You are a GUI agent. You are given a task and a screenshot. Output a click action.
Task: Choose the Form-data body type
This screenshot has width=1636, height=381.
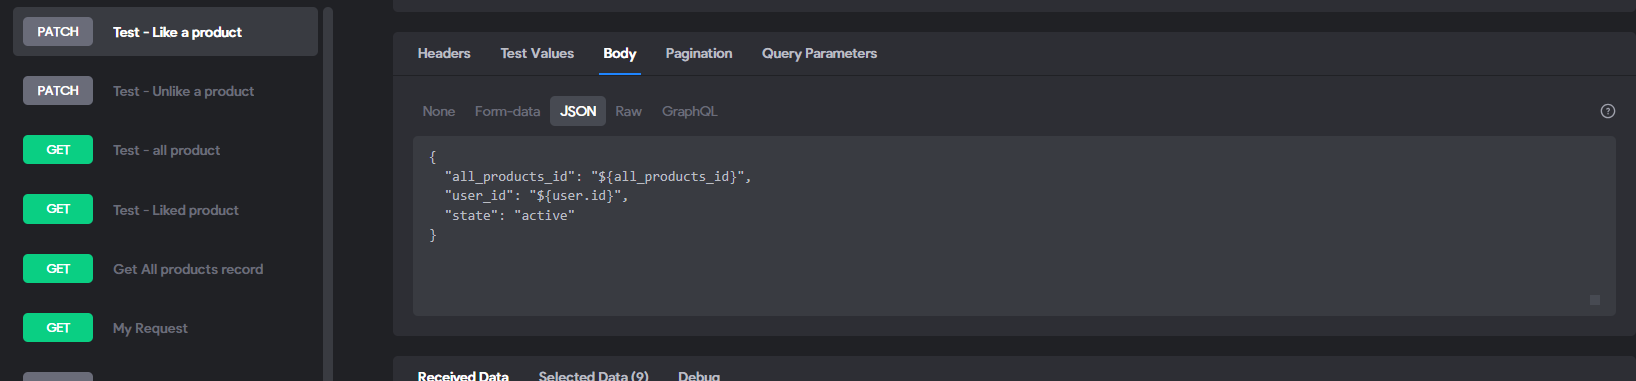click(507, 111)
